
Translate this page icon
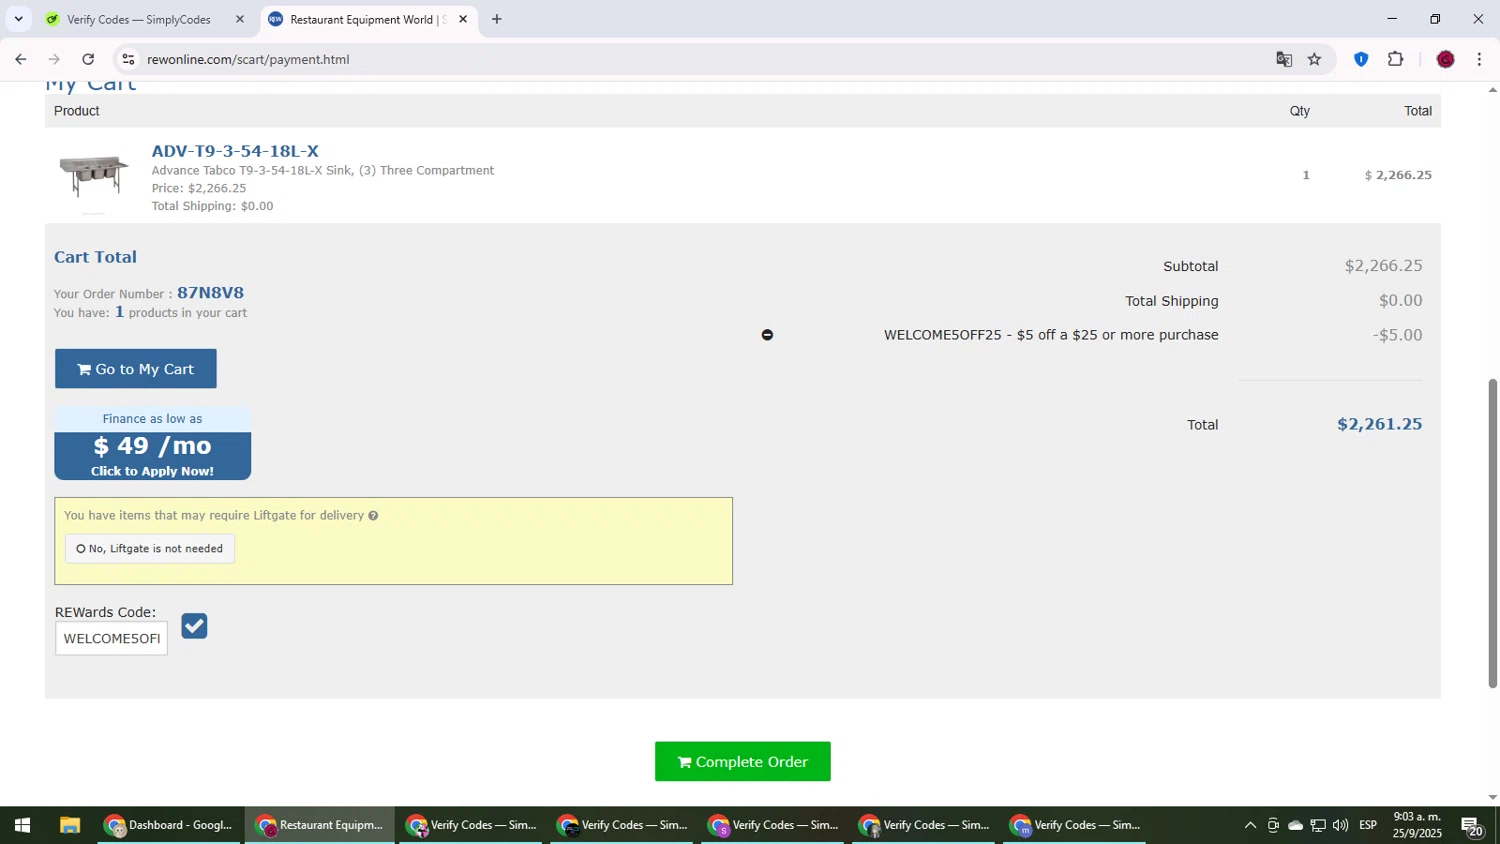(x=1284, y=59)
